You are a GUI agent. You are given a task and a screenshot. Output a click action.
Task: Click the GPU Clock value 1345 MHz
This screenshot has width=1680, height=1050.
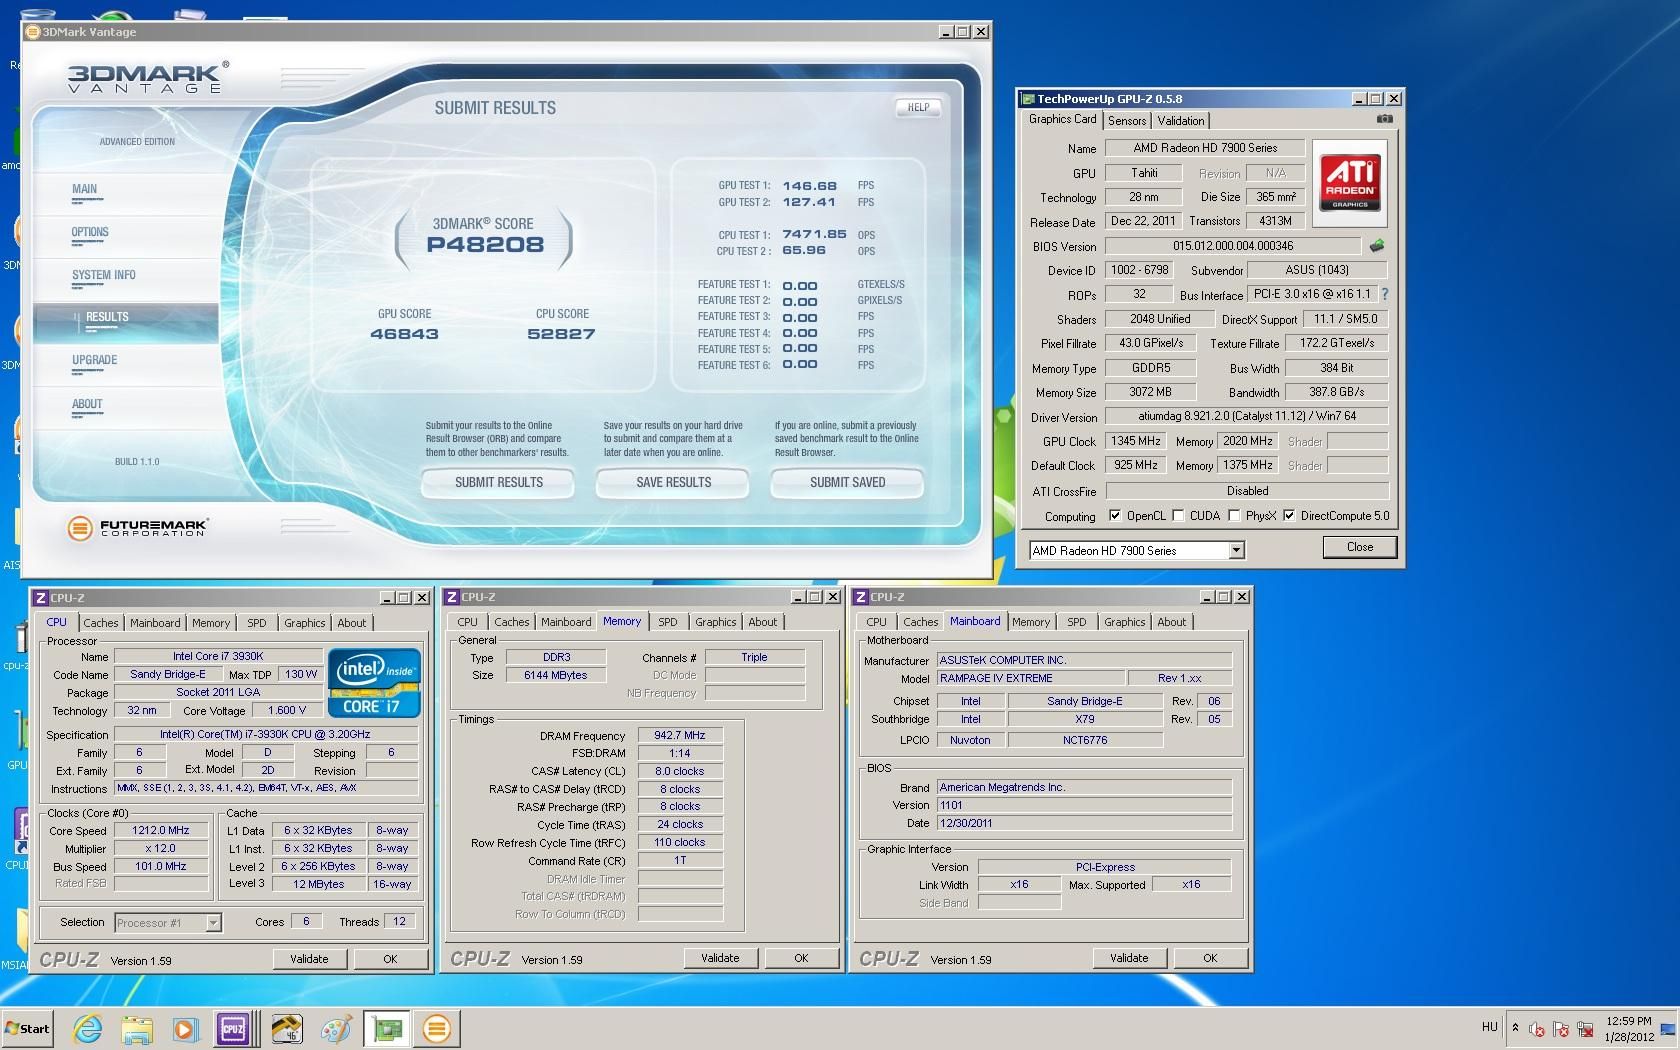click(x=1136, y=441)
